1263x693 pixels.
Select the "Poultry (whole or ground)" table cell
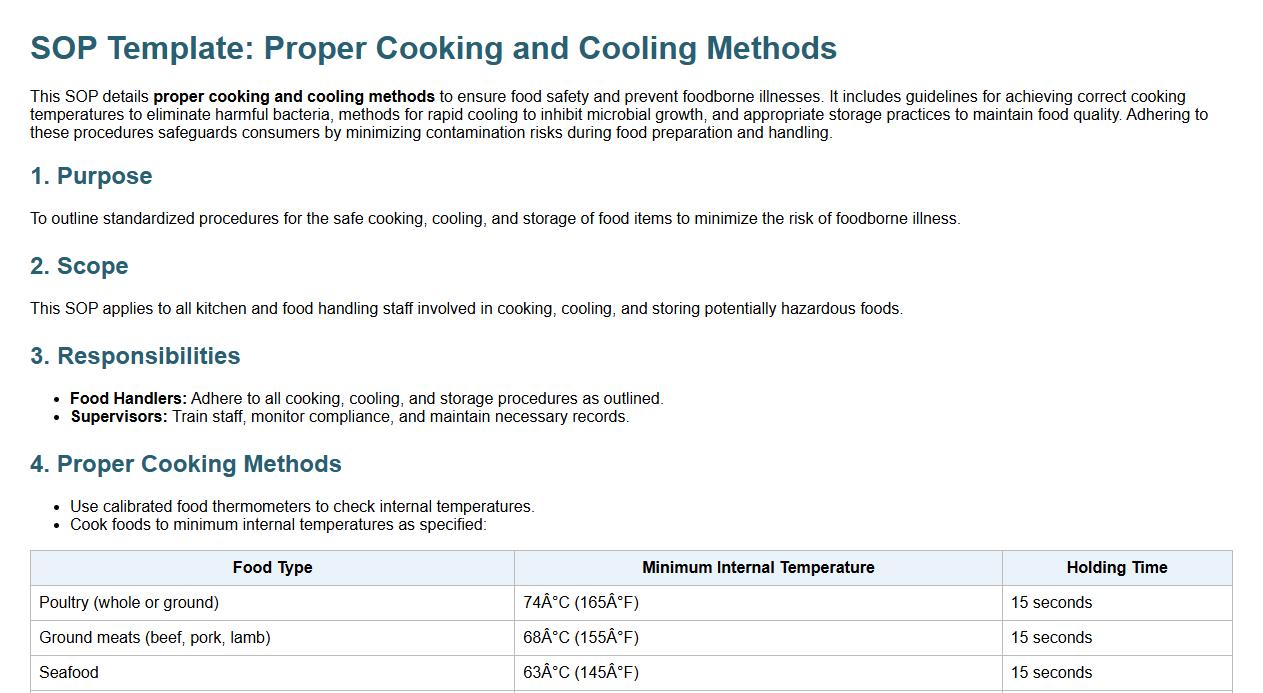click(129, 602)
